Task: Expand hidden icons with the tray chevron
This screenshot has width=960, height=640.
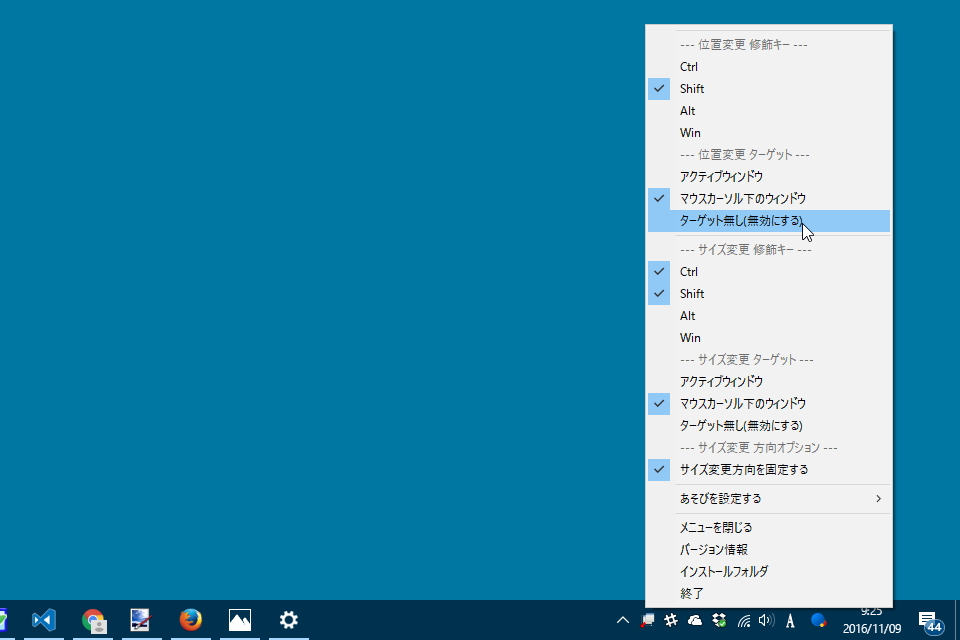Action: coord(622,620)
